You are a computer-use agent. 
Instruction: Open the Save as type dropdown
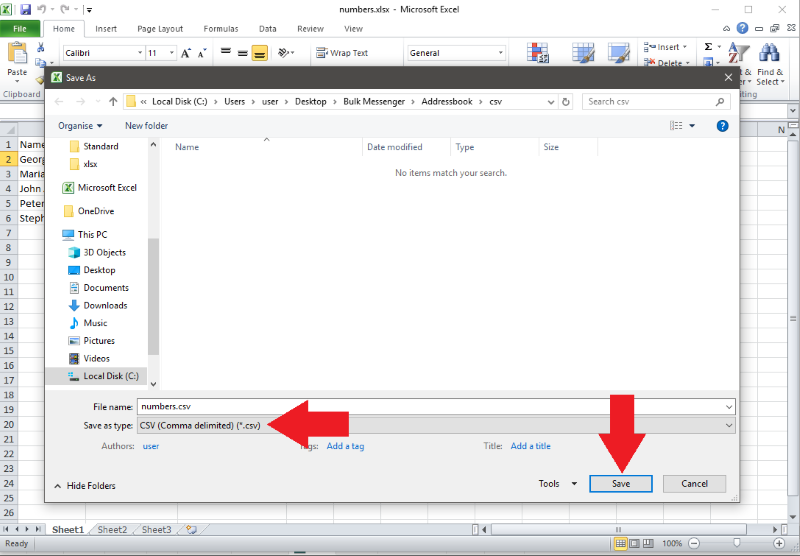tap(436, 425)
